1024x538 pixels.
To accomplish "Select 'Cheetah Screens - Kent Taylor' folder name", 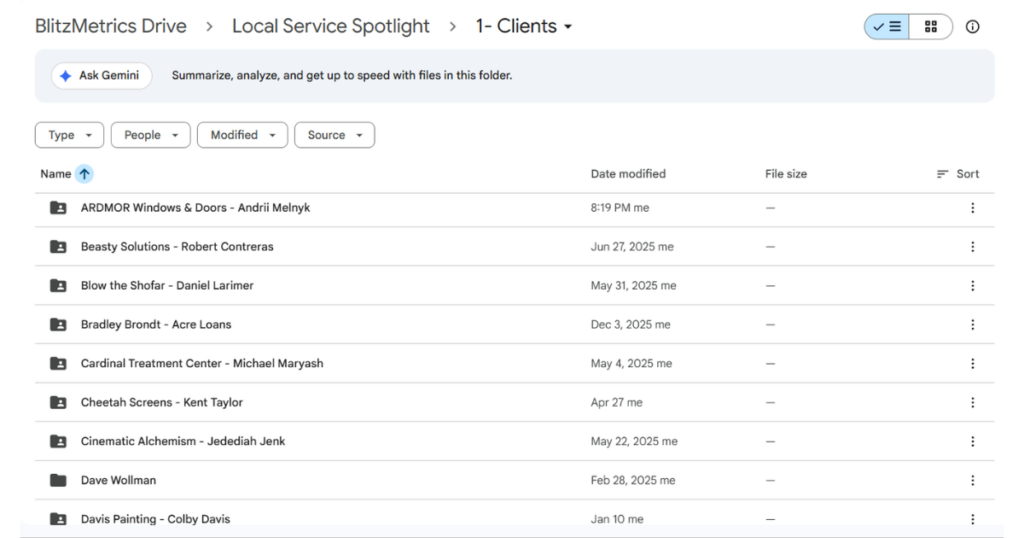I will coord(161,402).
